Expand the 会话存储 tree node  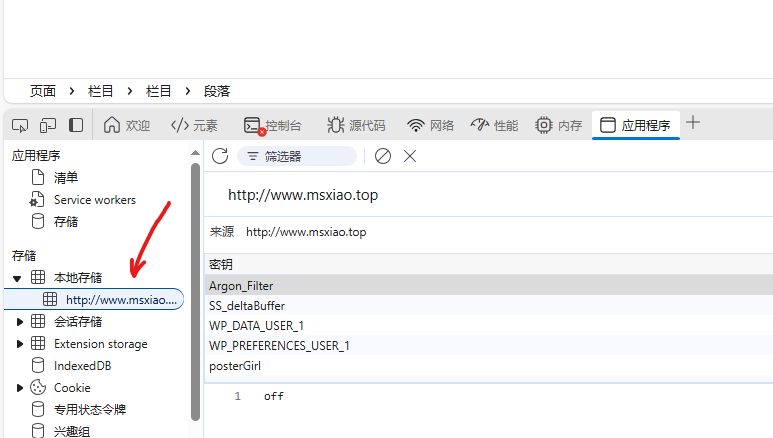coord(20,322)
